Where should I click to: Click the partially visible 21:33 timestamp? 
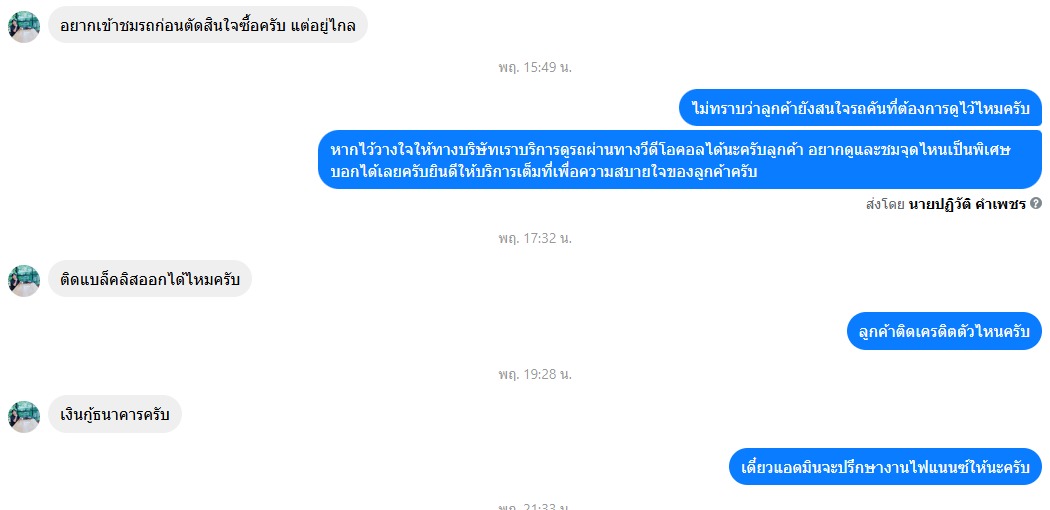535,506
